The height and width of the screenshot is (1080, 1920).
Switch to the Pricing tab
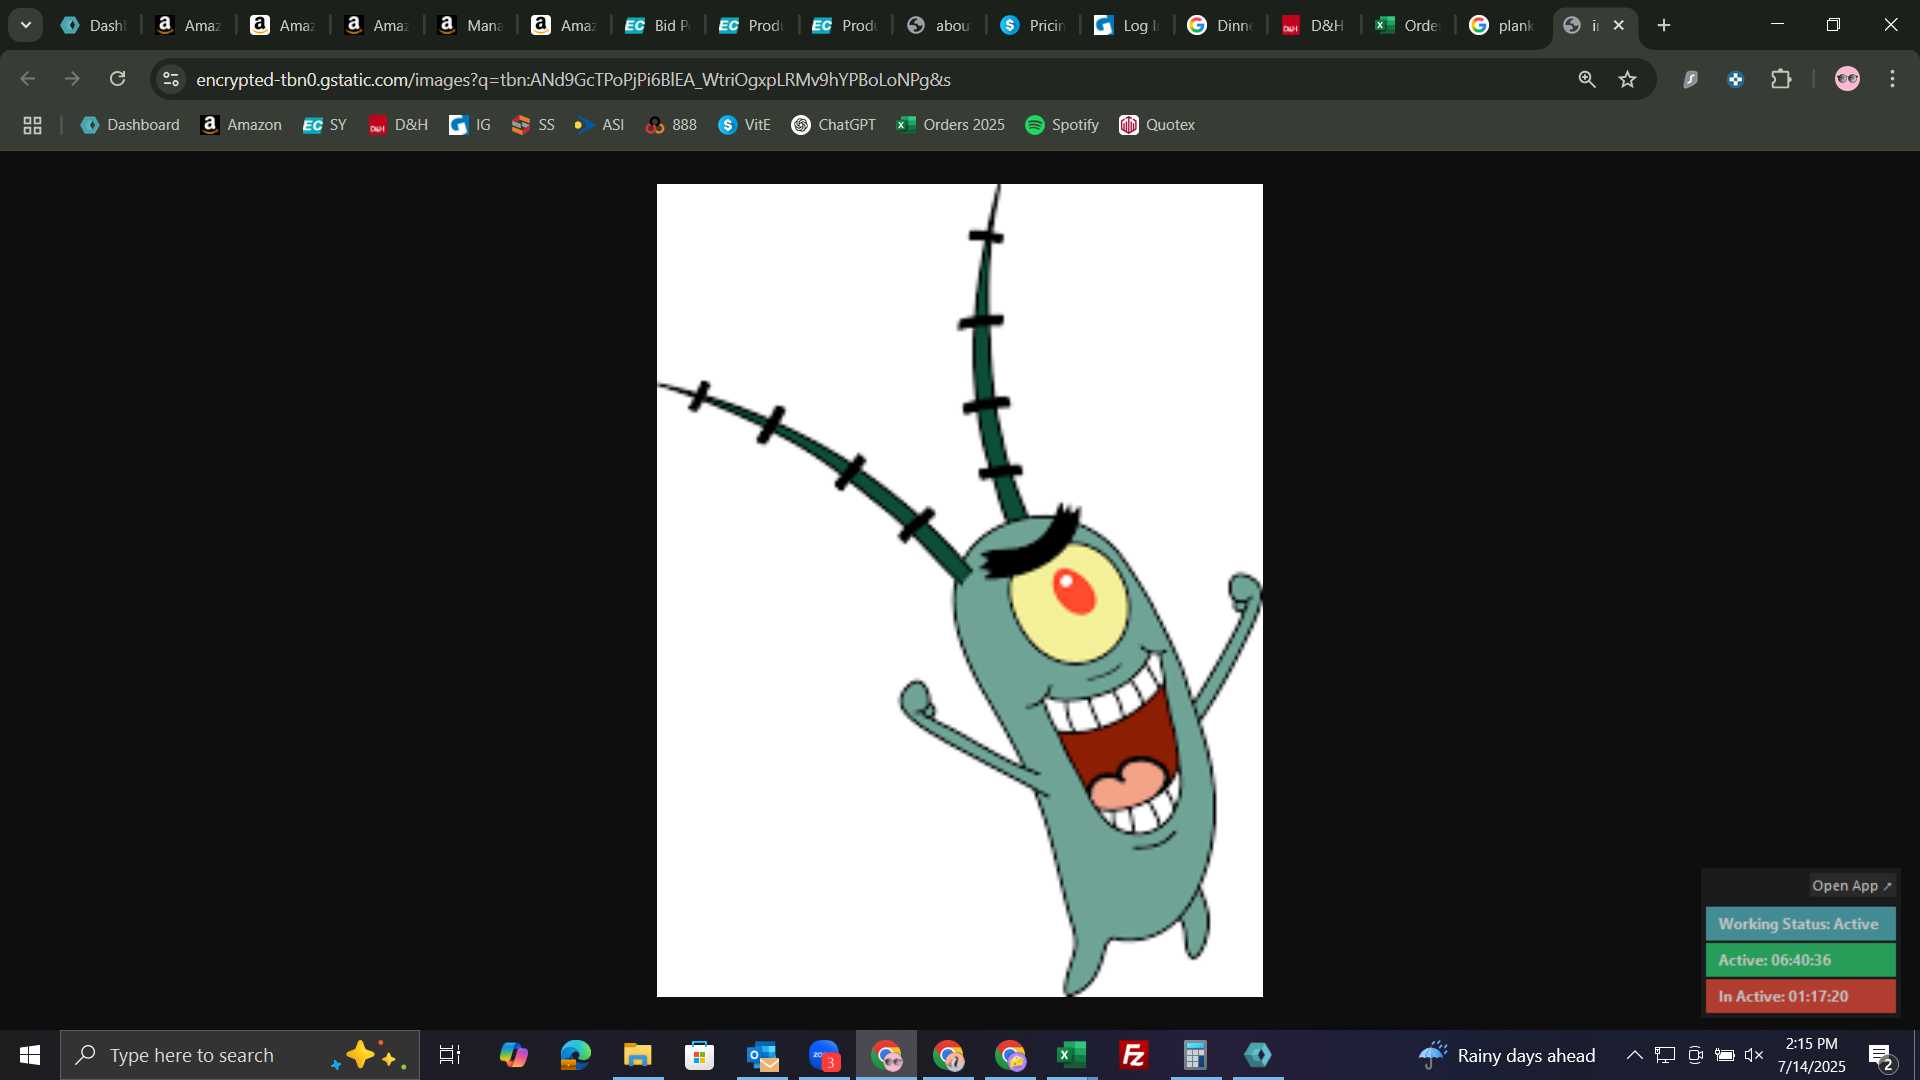(x=1034, y=25)
